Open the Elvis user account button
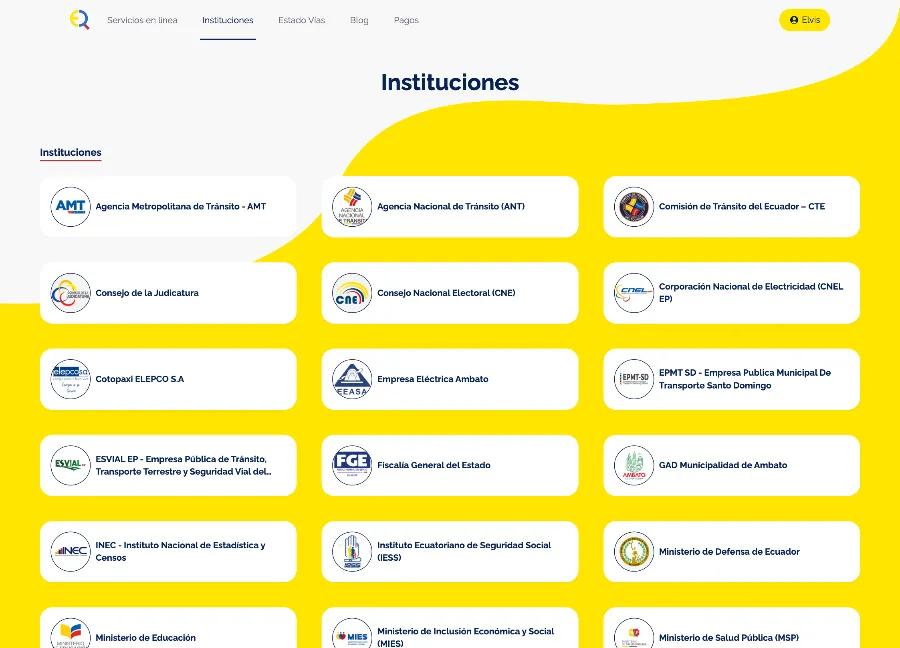 pos(804,20)
